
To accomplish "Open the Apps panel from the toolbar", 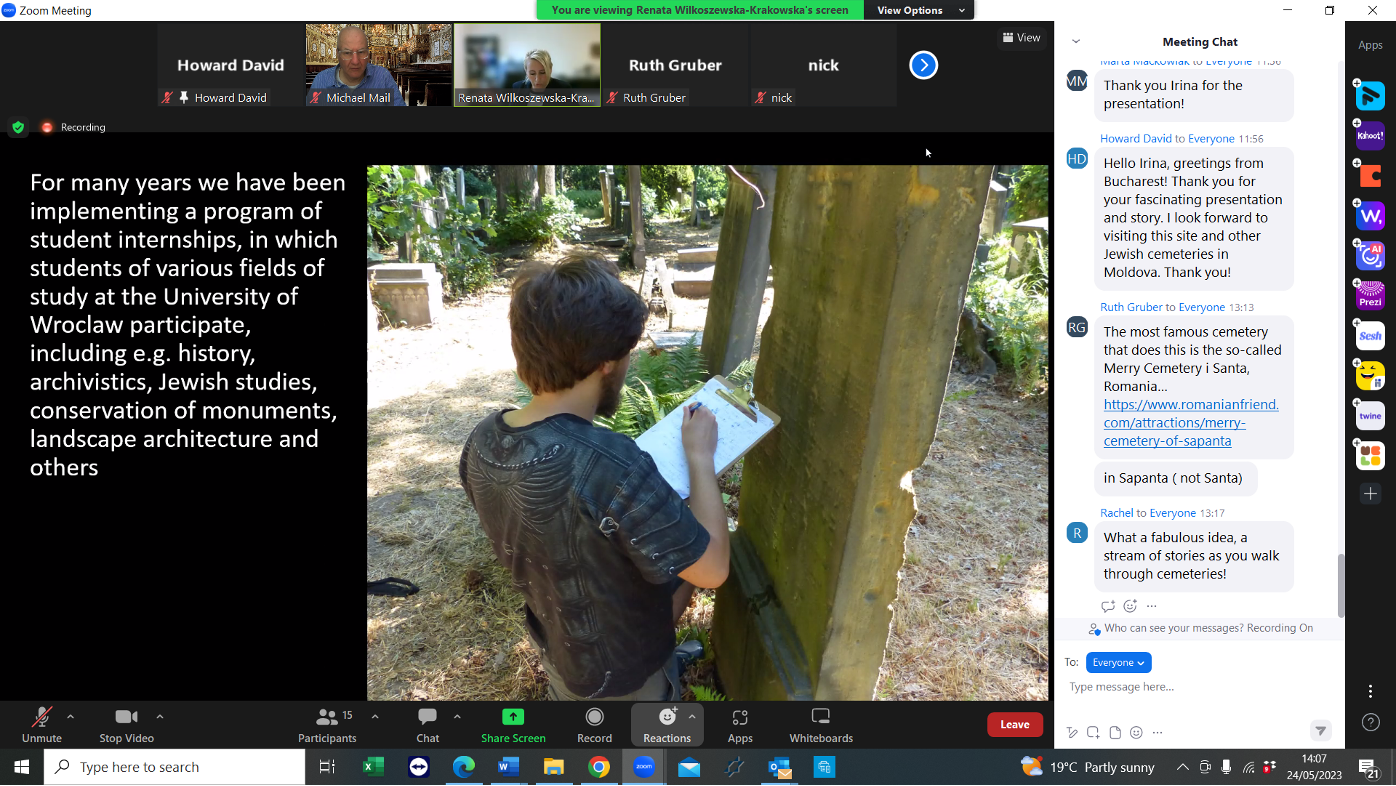I will [x=740, y=716].
